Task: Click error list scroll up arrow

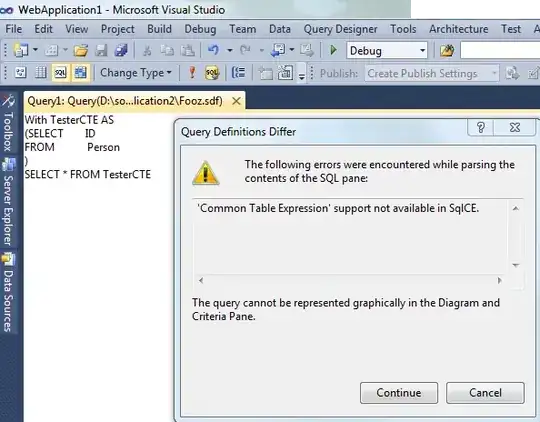Action: [516, 208]
